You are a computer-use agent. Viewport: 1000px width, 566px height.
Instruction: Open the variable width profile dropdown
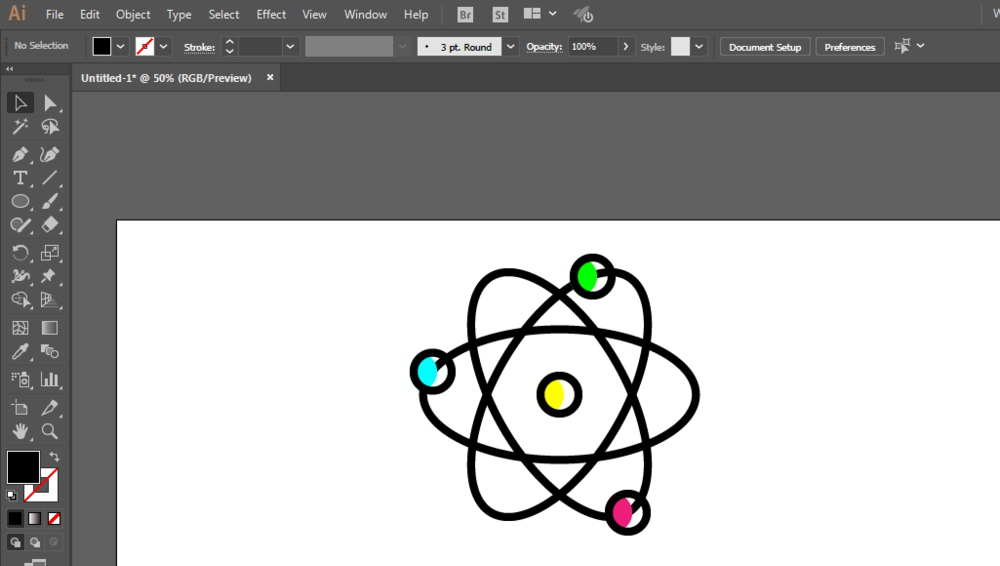402,47
